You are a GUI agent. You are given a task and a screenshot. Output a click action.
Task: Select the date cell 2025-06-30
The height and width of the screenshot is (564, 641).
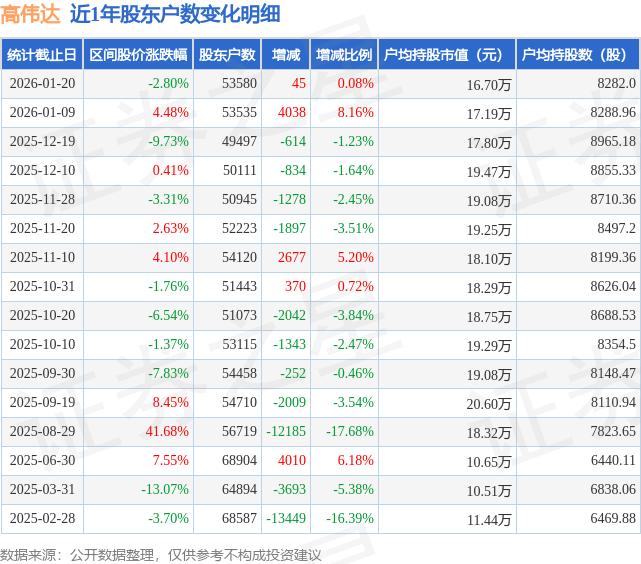[x=43, y=461]
